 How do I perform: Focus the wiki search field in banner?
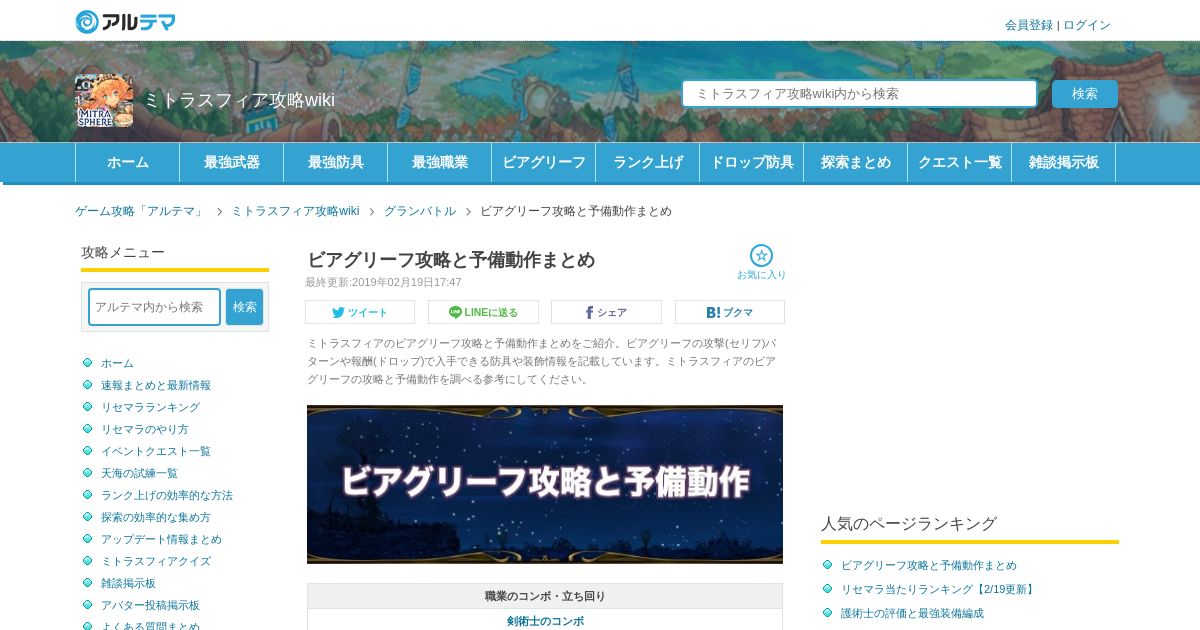860,94
